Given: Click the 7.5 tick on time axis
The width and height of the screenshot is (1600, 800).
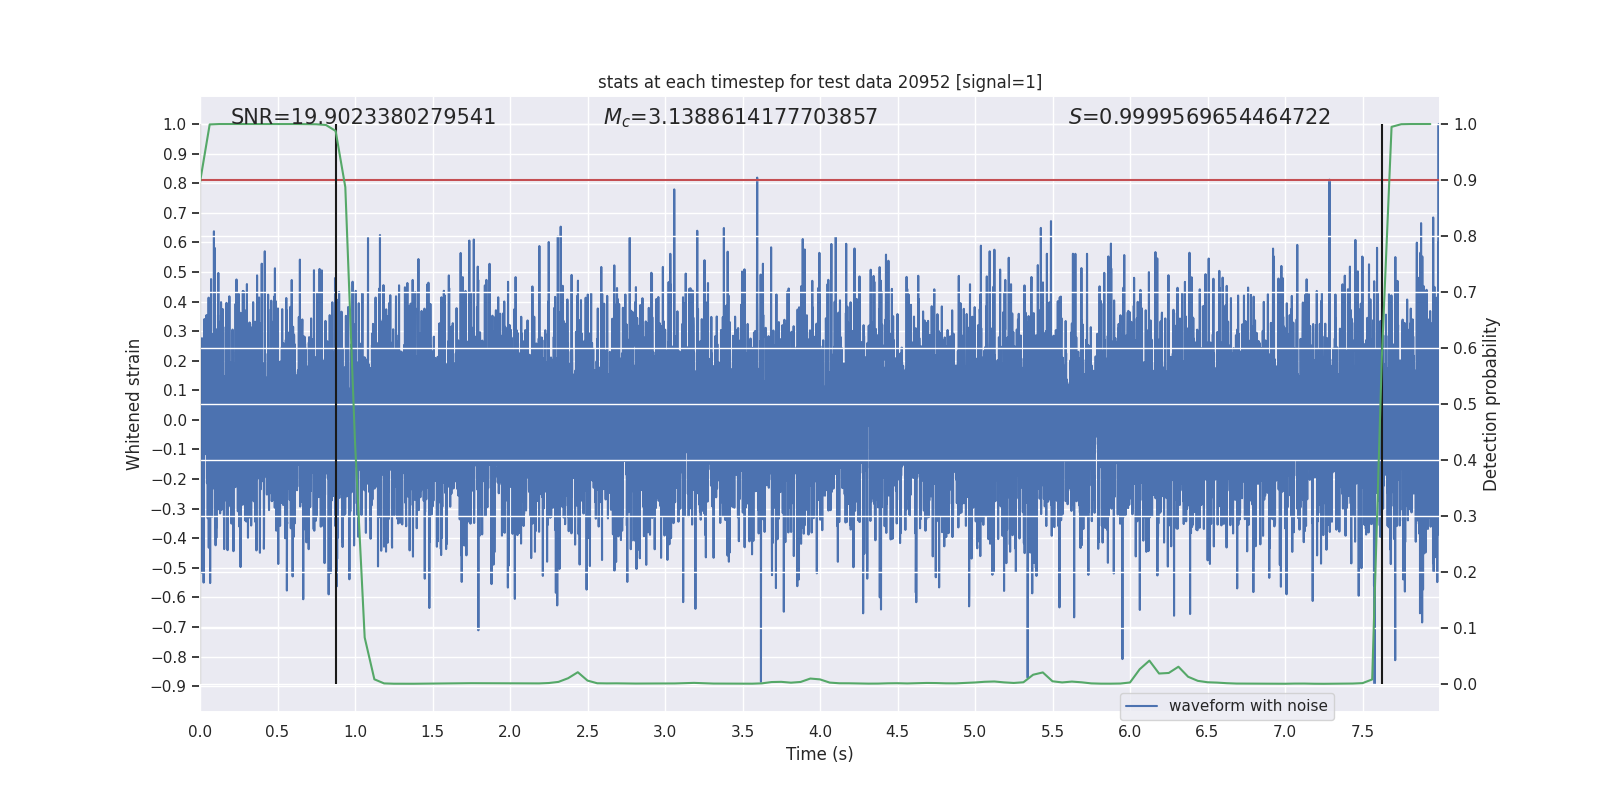Looking at the screenshot, I should tap(1362, 732).
